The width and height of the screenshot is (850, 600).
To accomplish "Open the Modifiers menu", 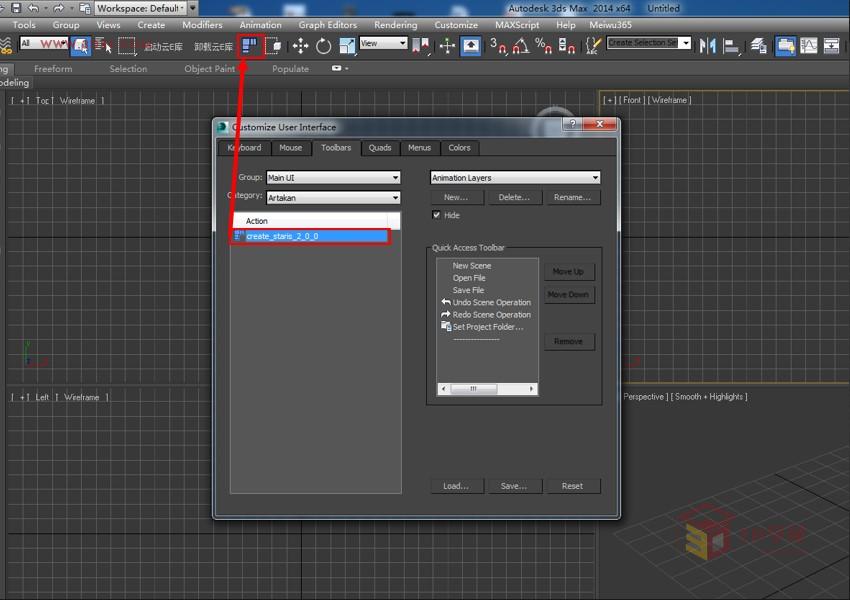I will click(x=202, y=25).
